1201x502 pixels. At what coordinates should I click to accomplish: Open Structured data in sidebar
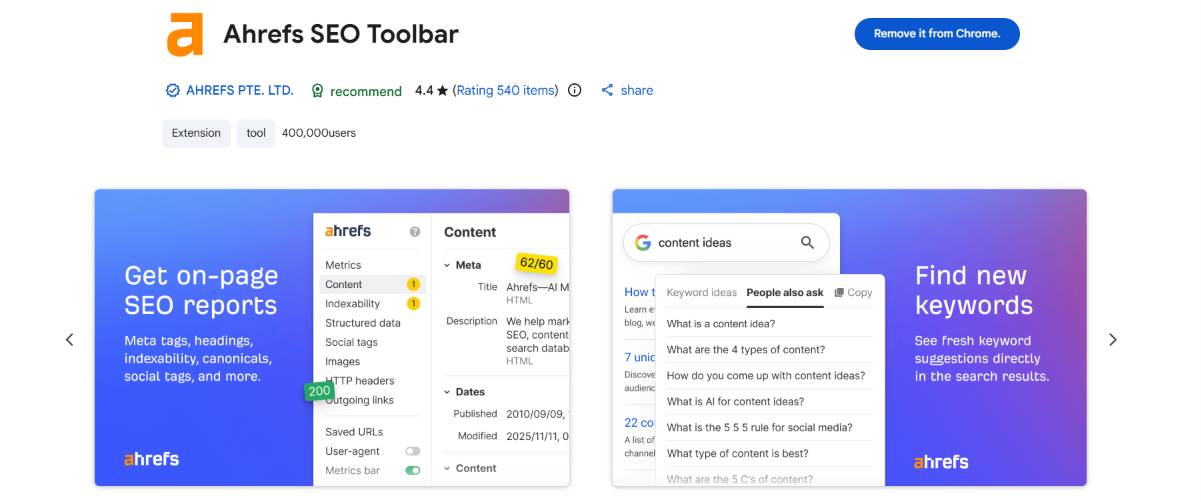363,323
